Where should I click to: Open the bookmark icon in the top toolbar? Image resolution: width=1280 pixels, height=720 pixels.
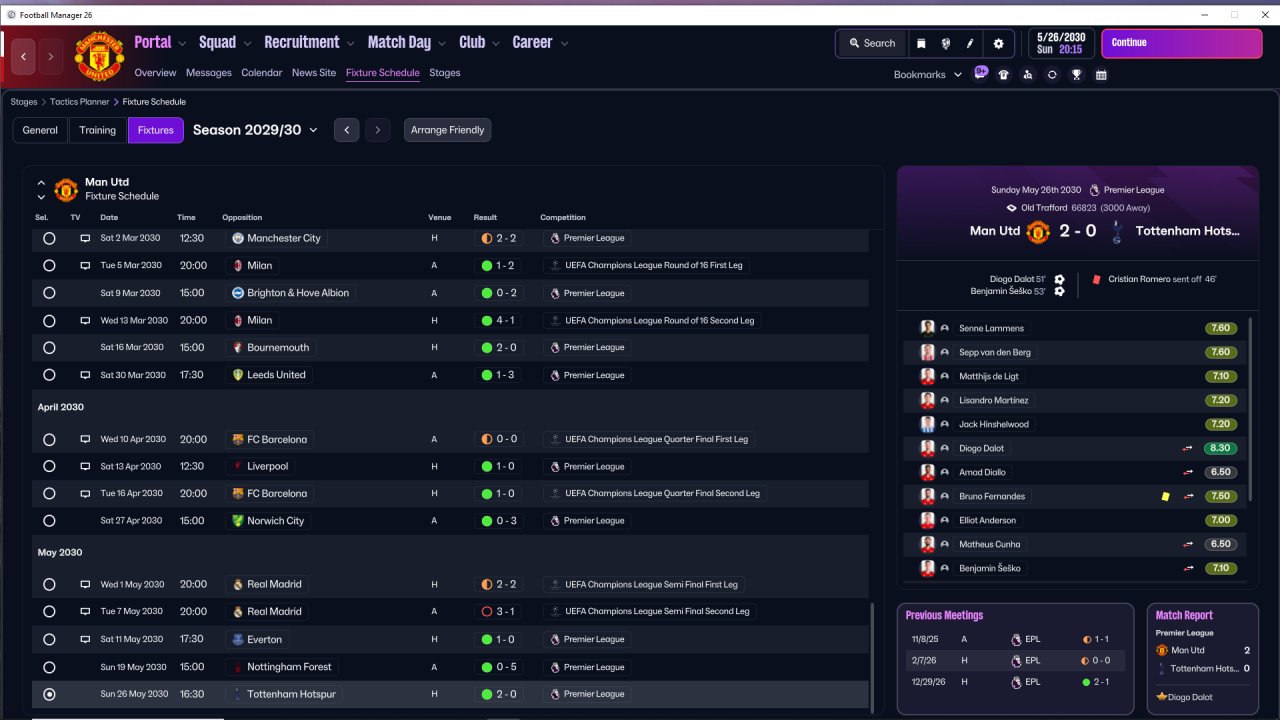tap(921, 43)
